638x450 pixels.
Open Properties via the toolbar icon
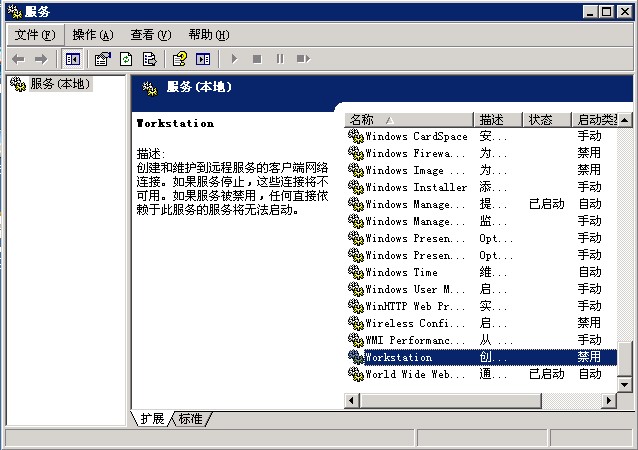(x=102, y=59)
